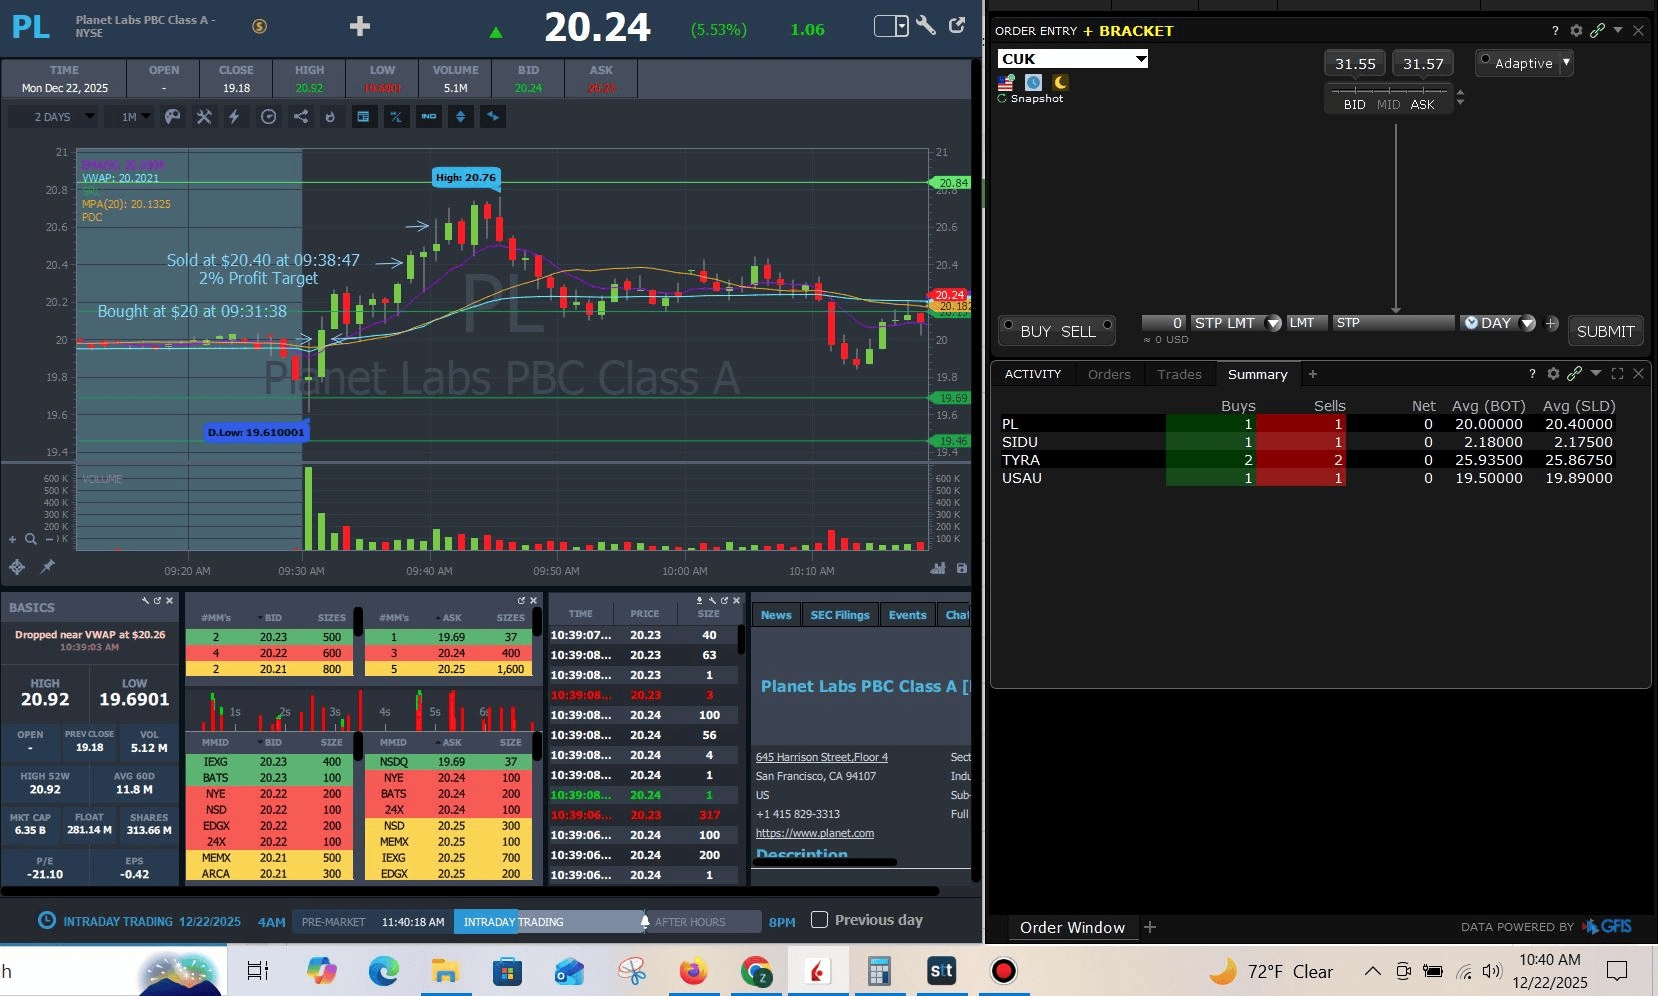Click the share icon in chart toolbar
Image resolution: width=1658 pixels, height=996 pixels.
pyautogui.click(x=300, y=117)
